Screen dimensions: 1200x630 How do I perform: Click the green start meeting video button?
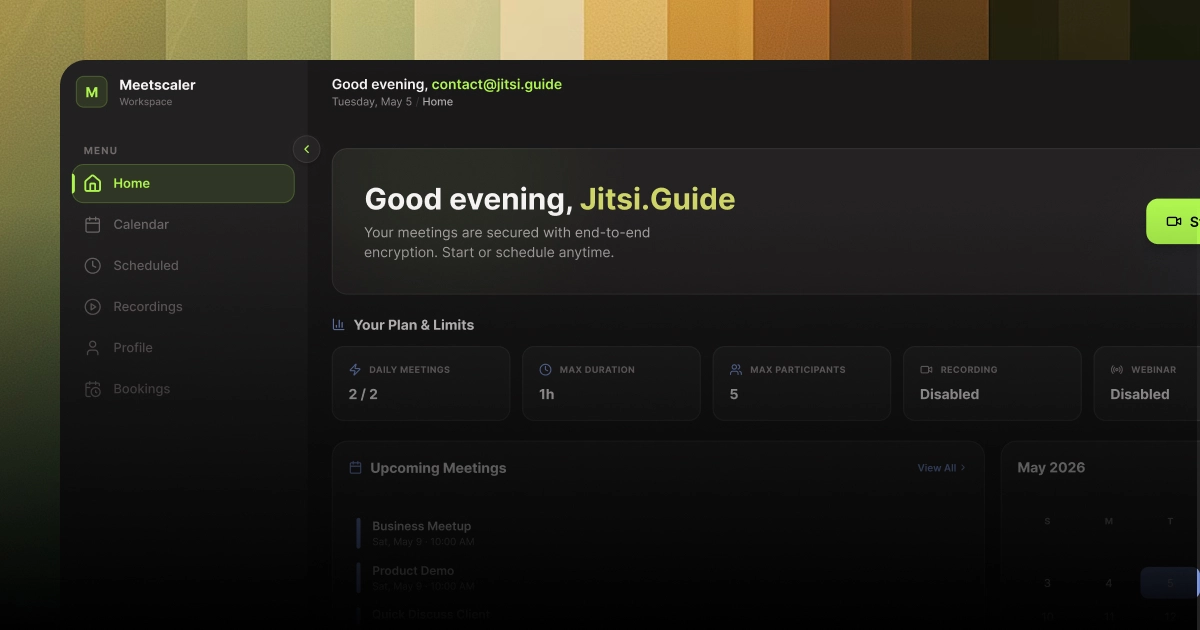pyautogui.click(x=1173, y=221)
